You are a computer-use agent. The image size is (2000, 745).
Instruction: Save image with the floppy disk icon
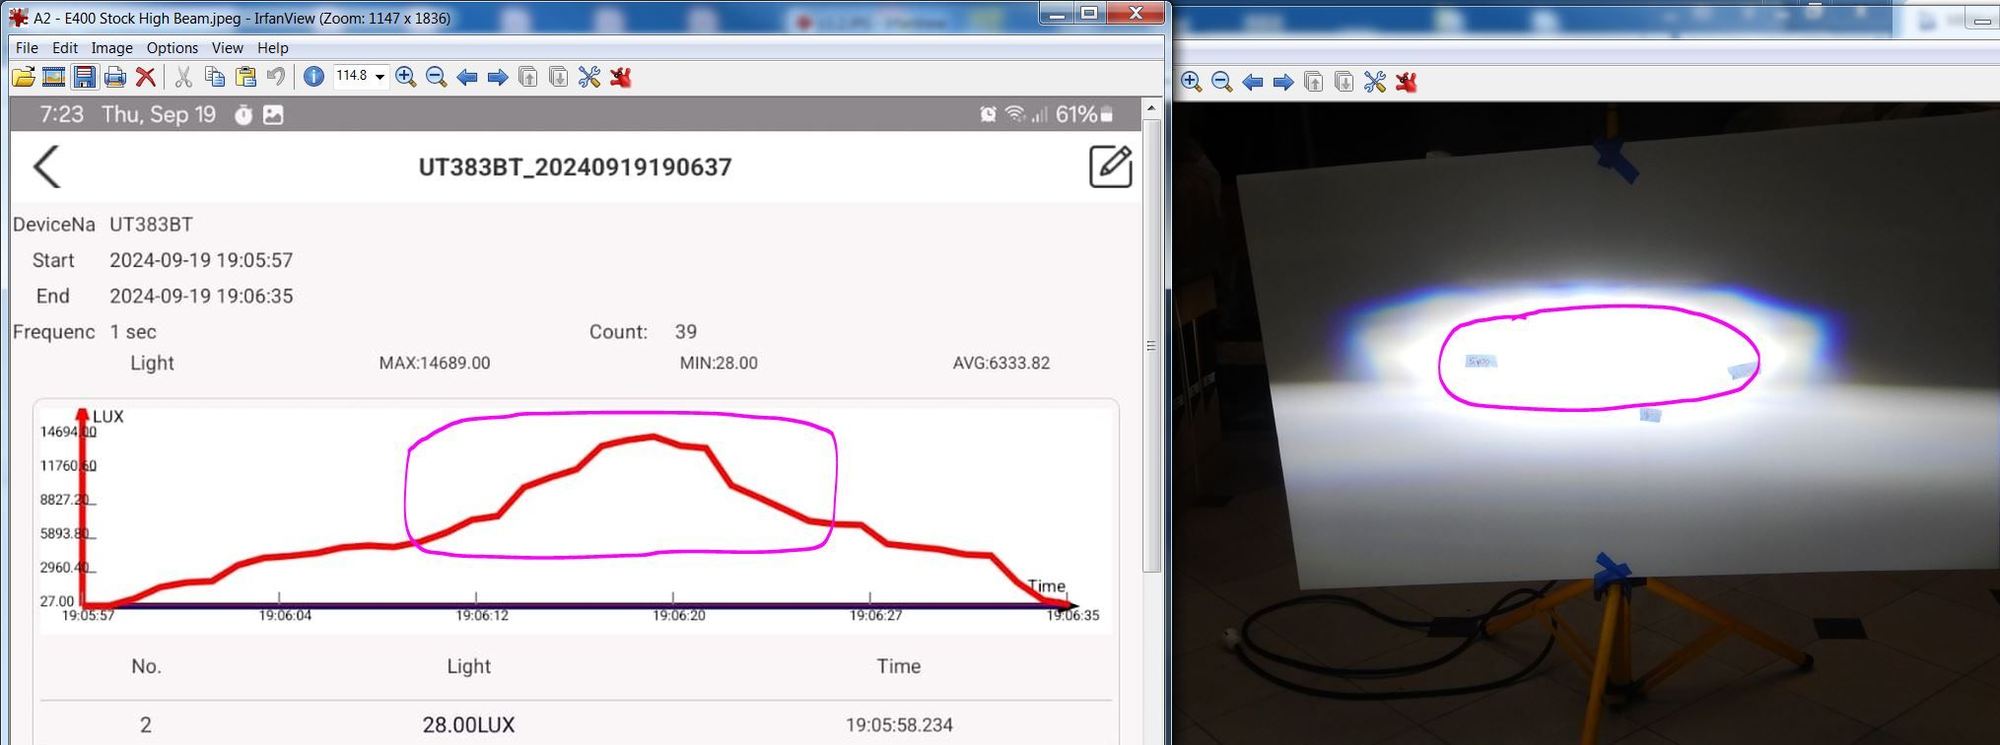click(x=85, y=77)
